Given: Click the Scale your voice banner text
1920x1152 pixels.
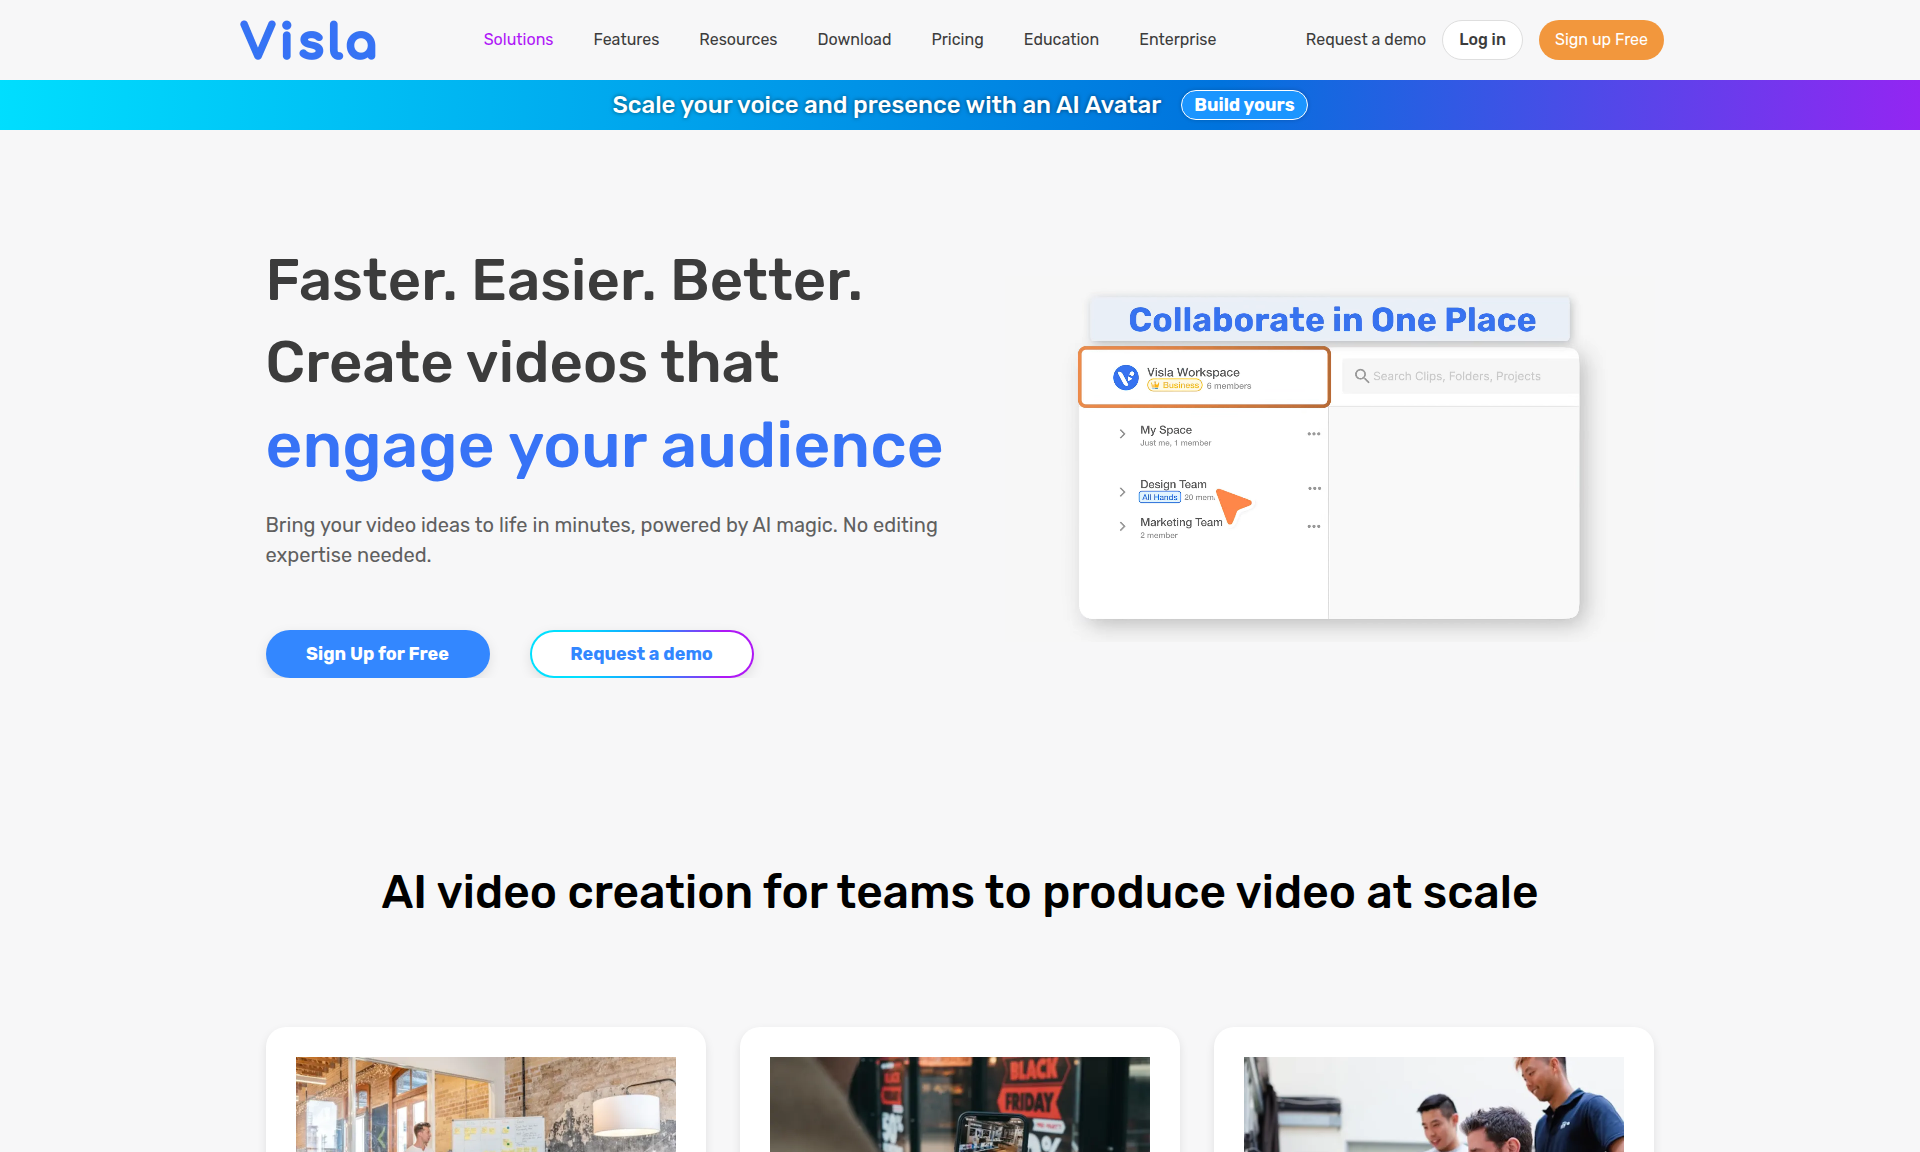Looking at the screenshot, I should [886, 105].
